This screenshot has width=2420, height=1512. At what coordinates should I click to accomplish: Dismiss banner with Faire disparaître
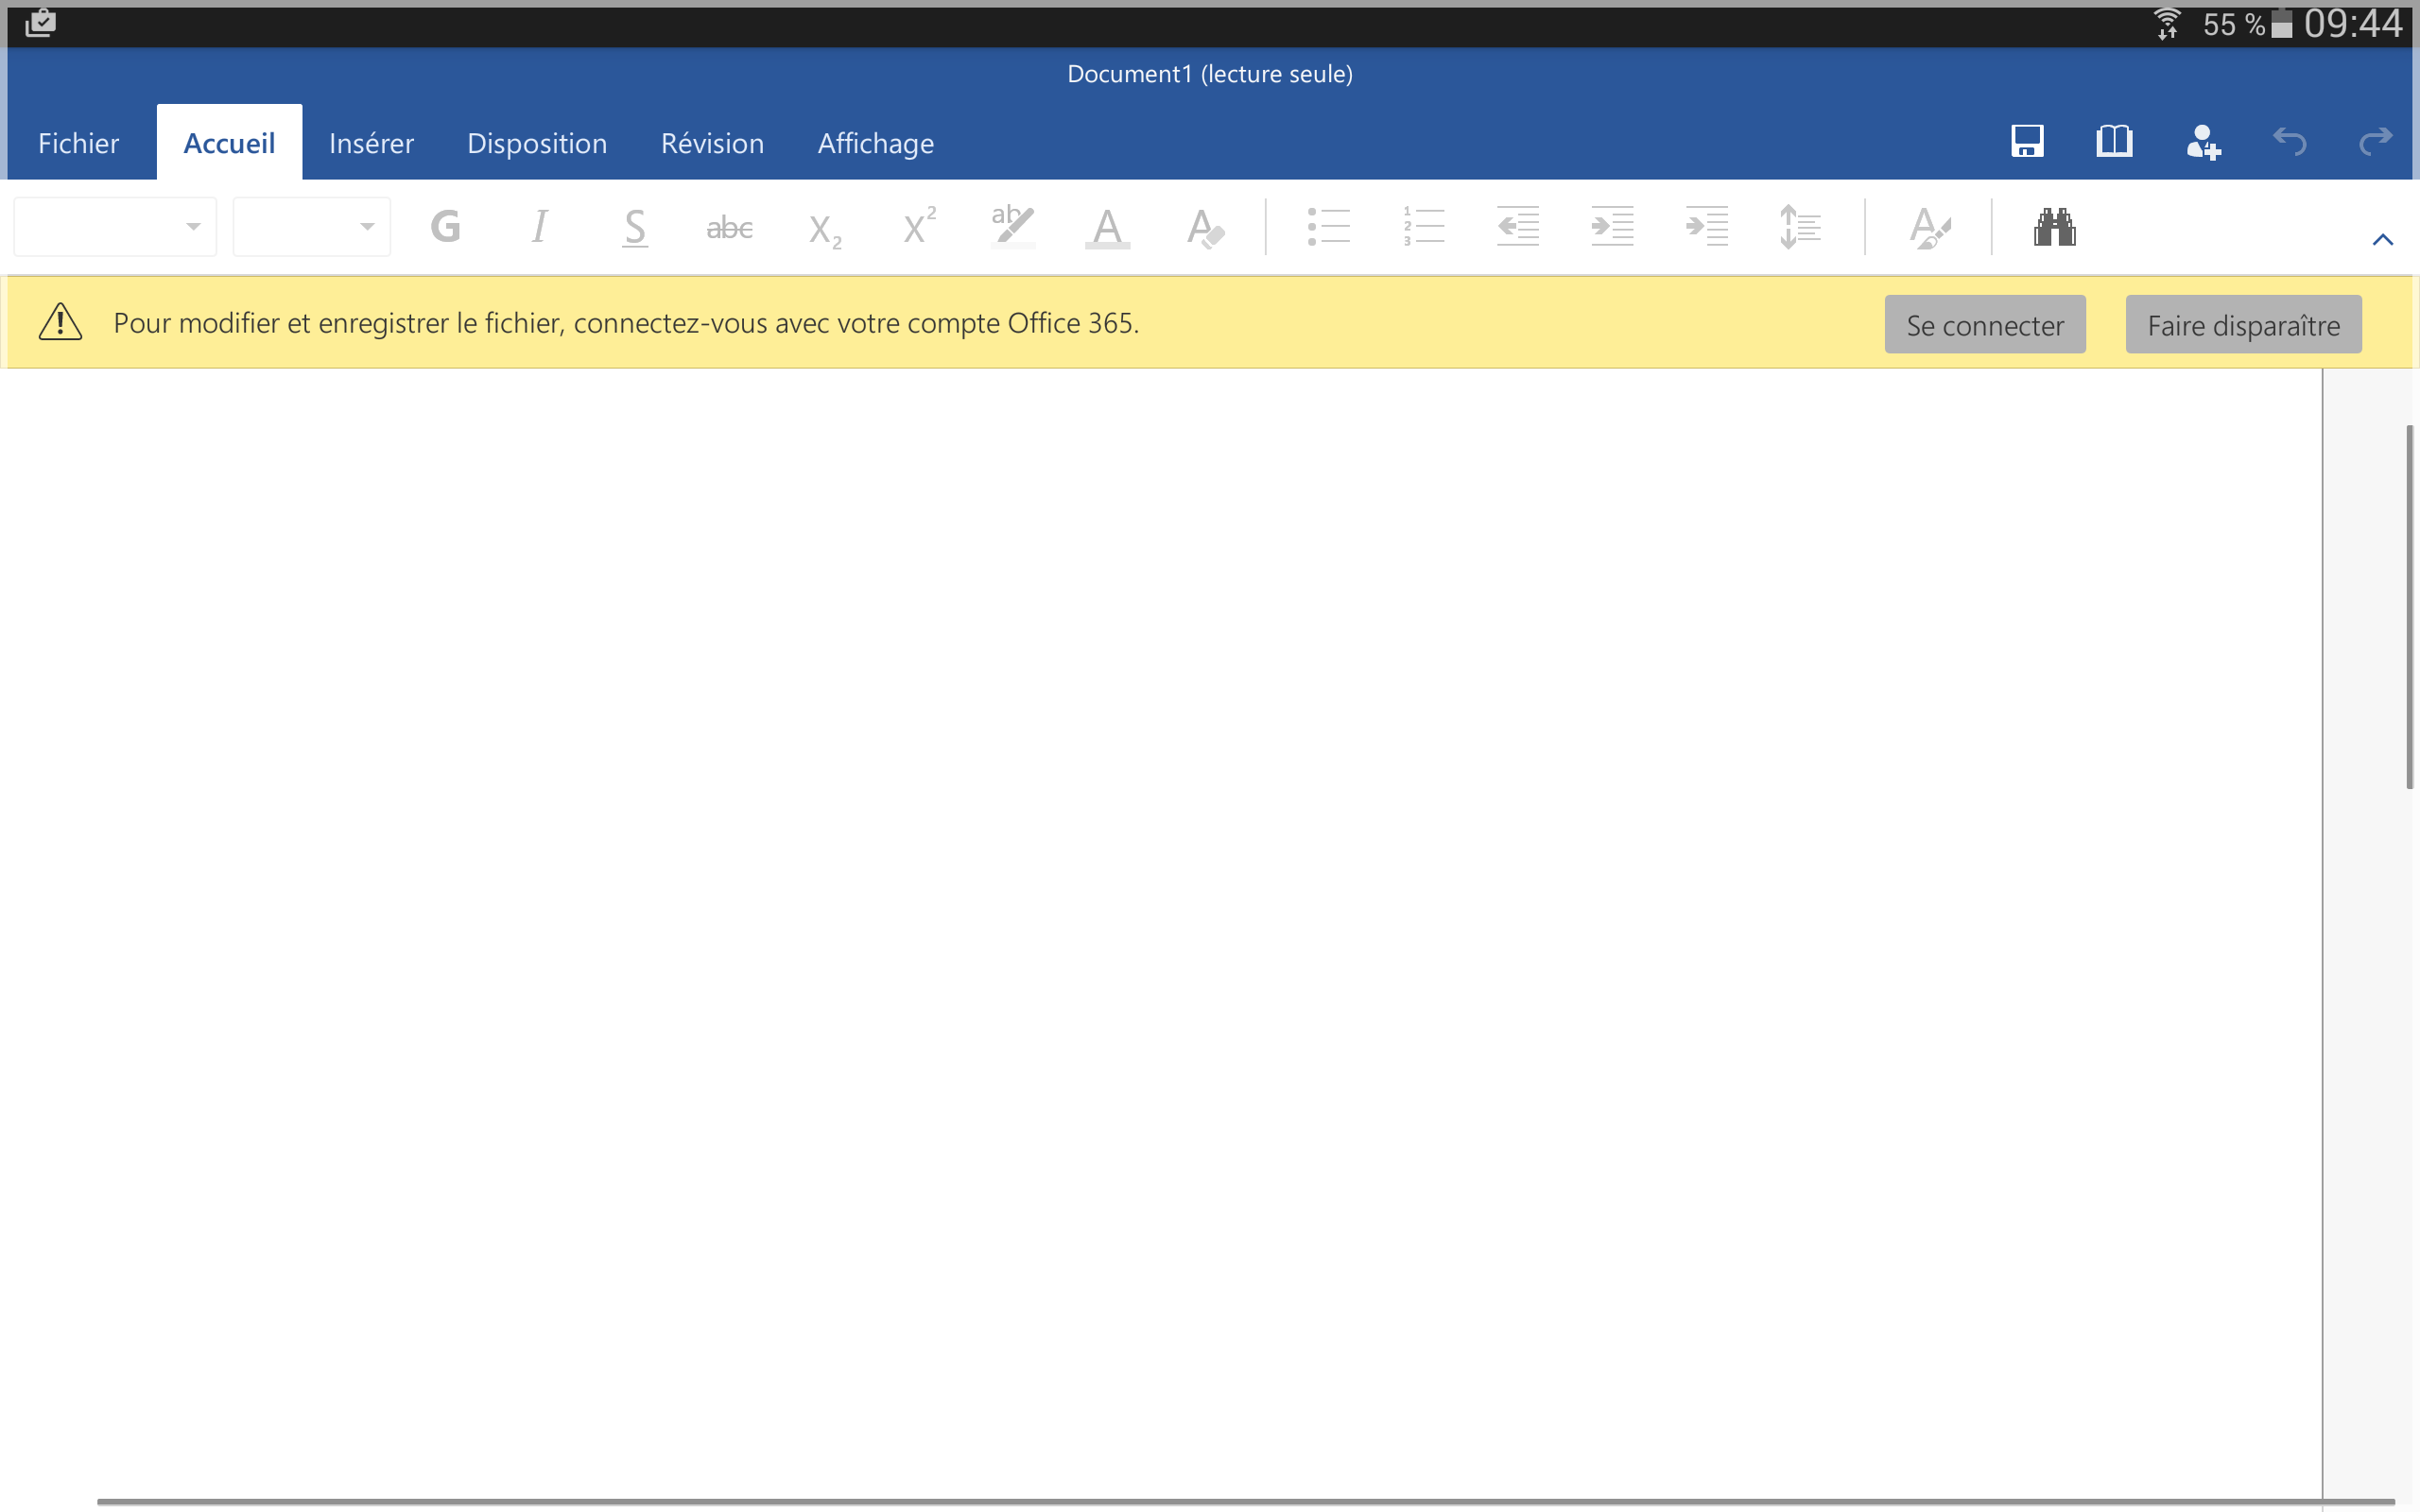point(2242,325)
